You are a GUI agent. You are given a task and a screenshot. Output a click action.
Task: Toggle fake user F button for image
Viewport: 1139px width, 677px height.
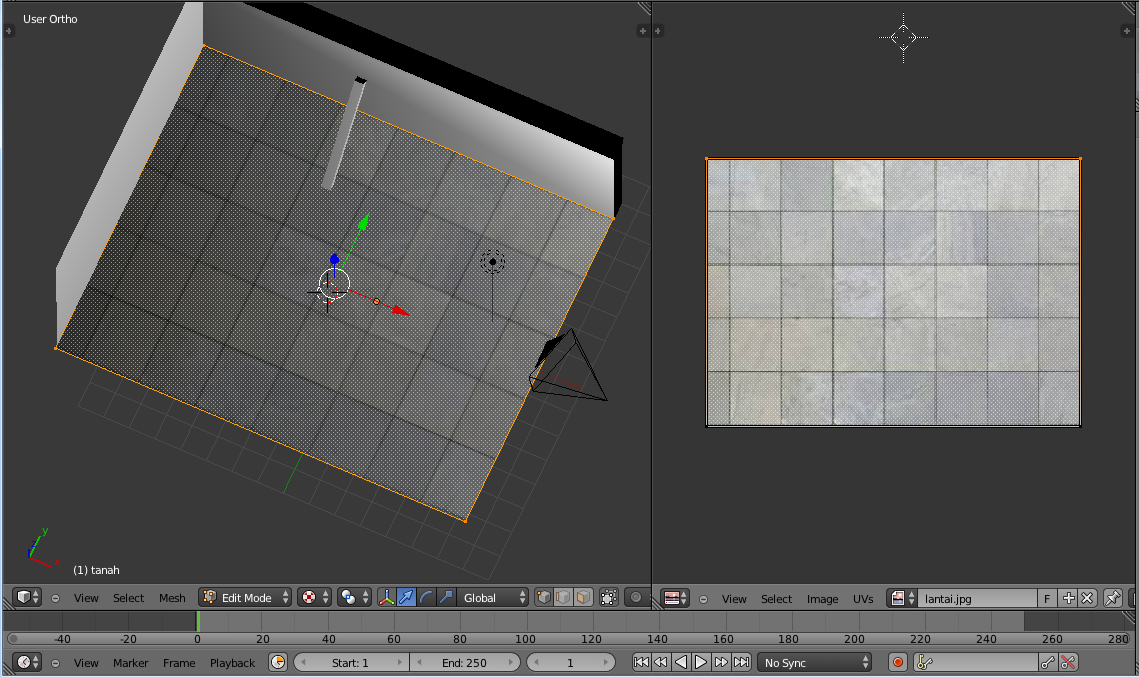click(1047, 599)
